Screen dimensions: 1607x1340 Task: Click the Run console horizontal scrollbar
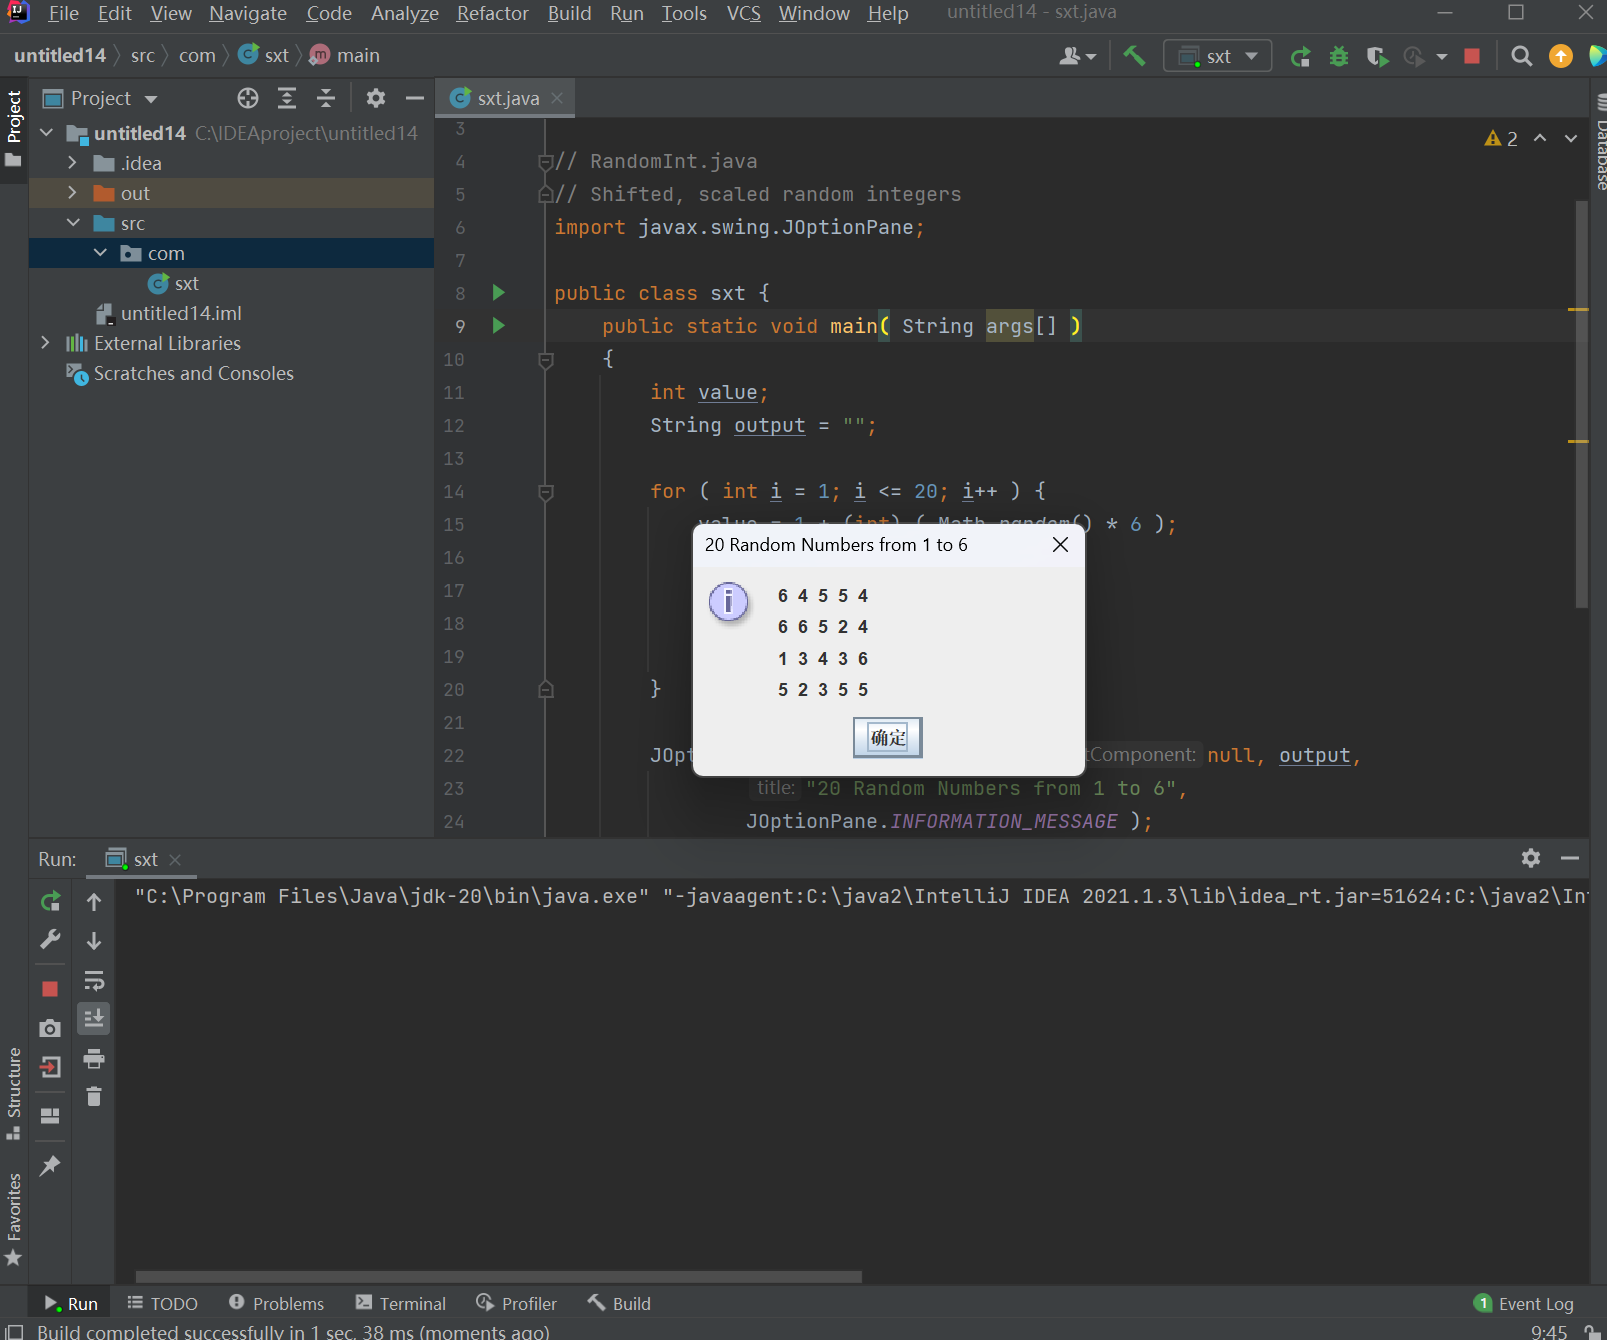498,1276
